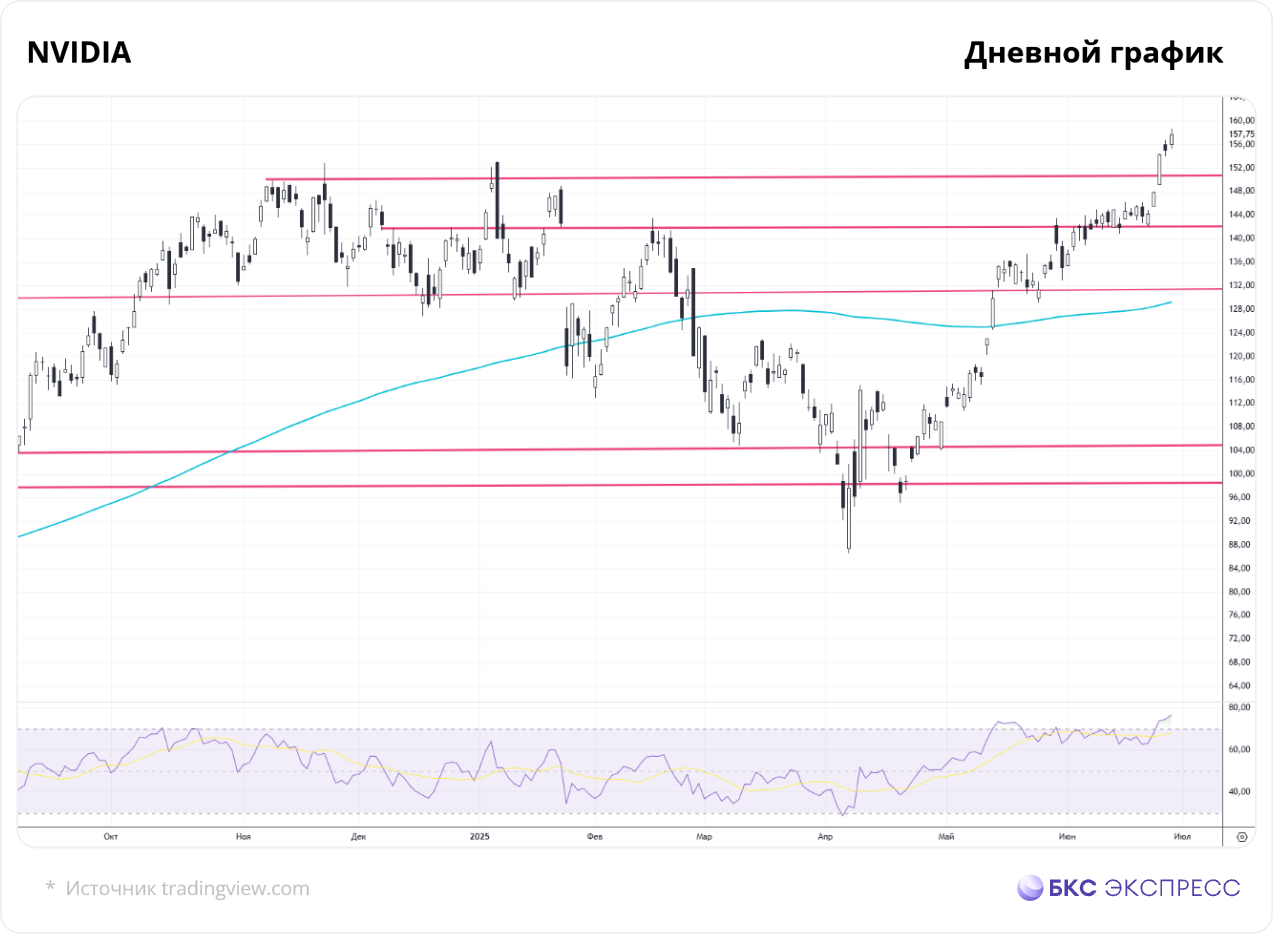Click the source text tradingview.com
Viewport: 1273px width, 934px height.
click(x=235, y=888)
